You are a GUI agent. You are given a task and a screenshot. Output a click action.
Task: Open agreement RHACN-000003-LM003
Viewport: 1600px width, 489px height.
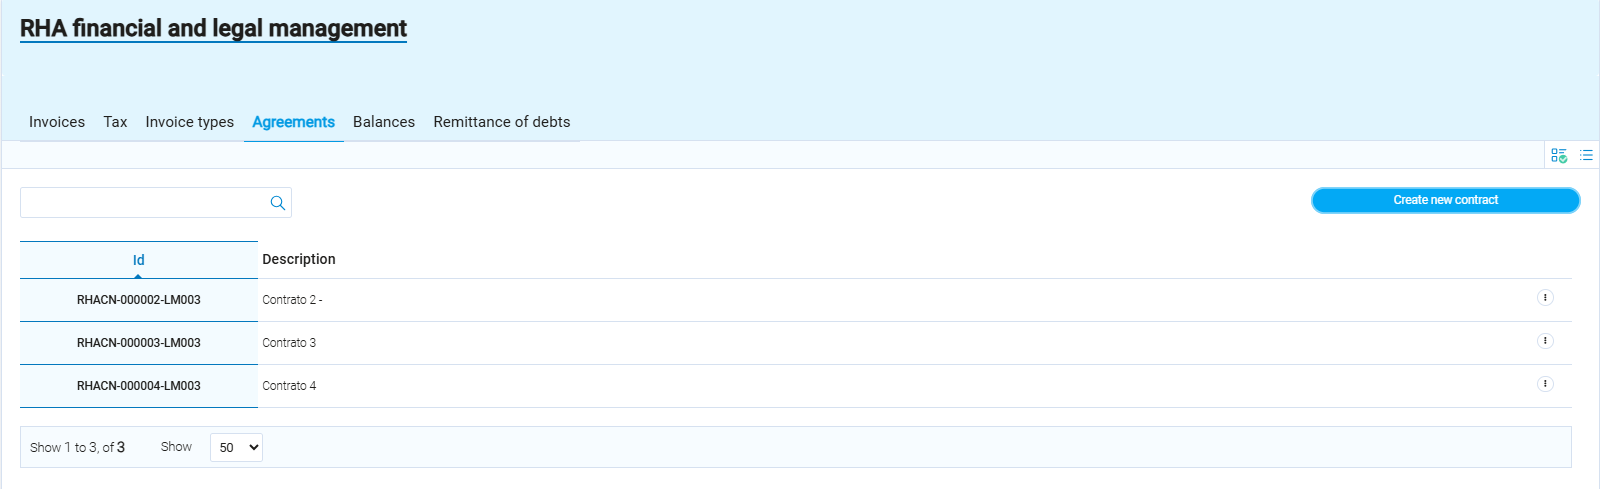(x=139, y=343)
